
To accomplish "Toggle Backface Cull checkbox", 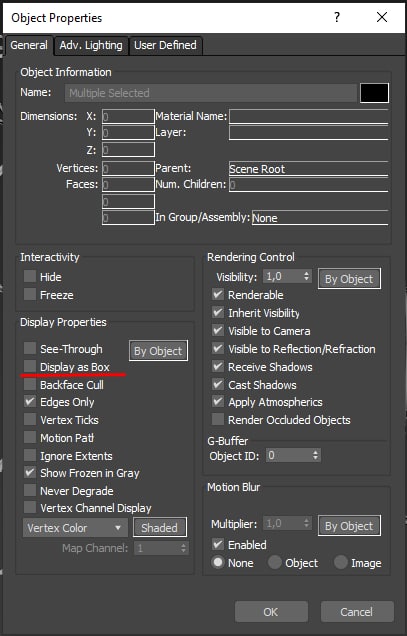I will click(30, 384).
